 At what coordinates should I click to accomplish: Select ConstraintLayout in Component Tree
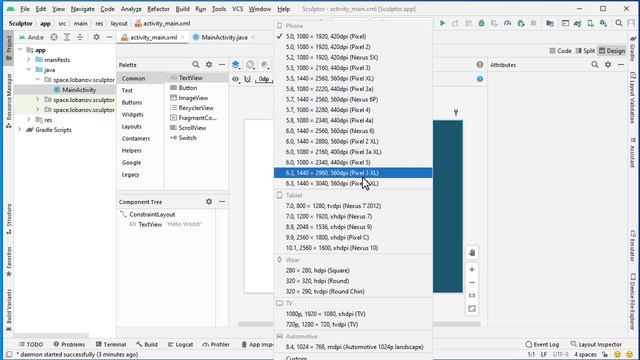(152, 214)
